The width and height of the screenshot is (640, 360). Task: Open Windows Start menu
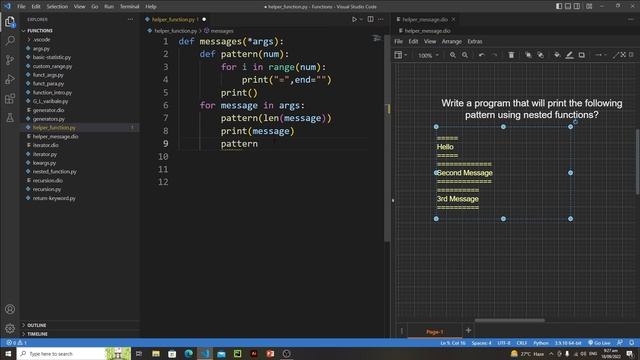[x=8, y=353]
